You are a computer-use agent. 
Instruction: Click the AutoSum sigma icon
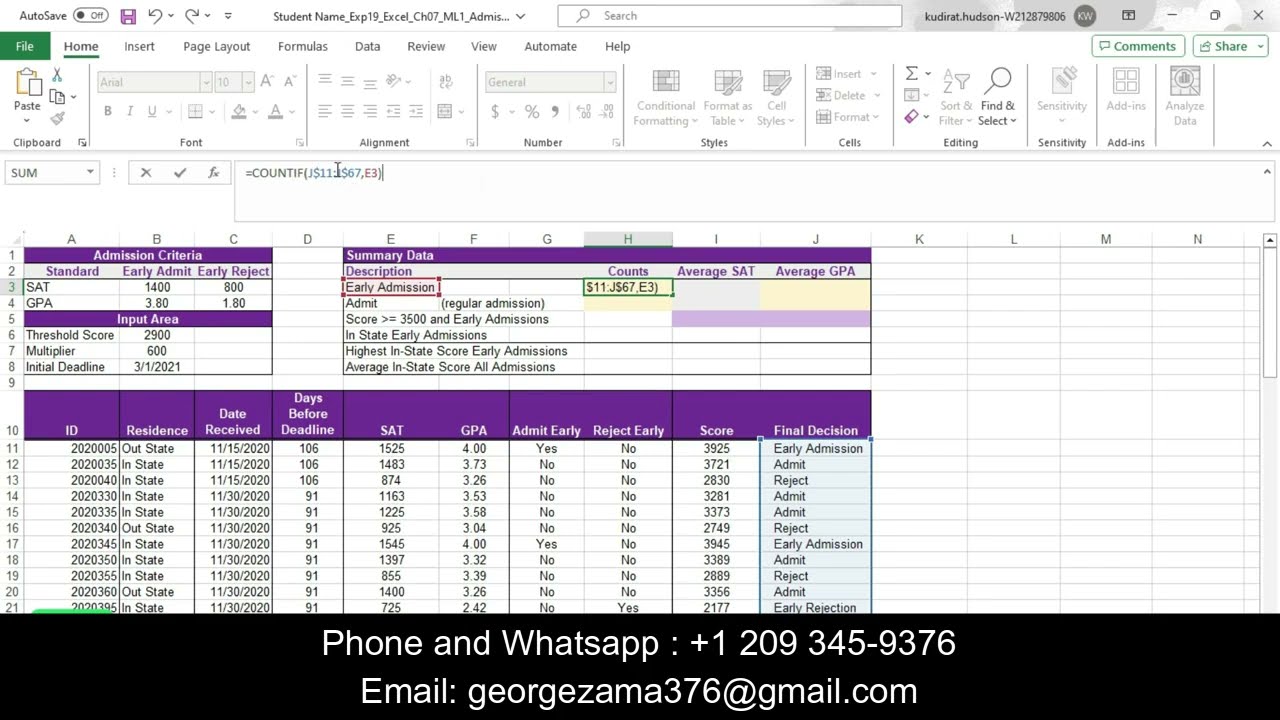click(x=912, y=74)
